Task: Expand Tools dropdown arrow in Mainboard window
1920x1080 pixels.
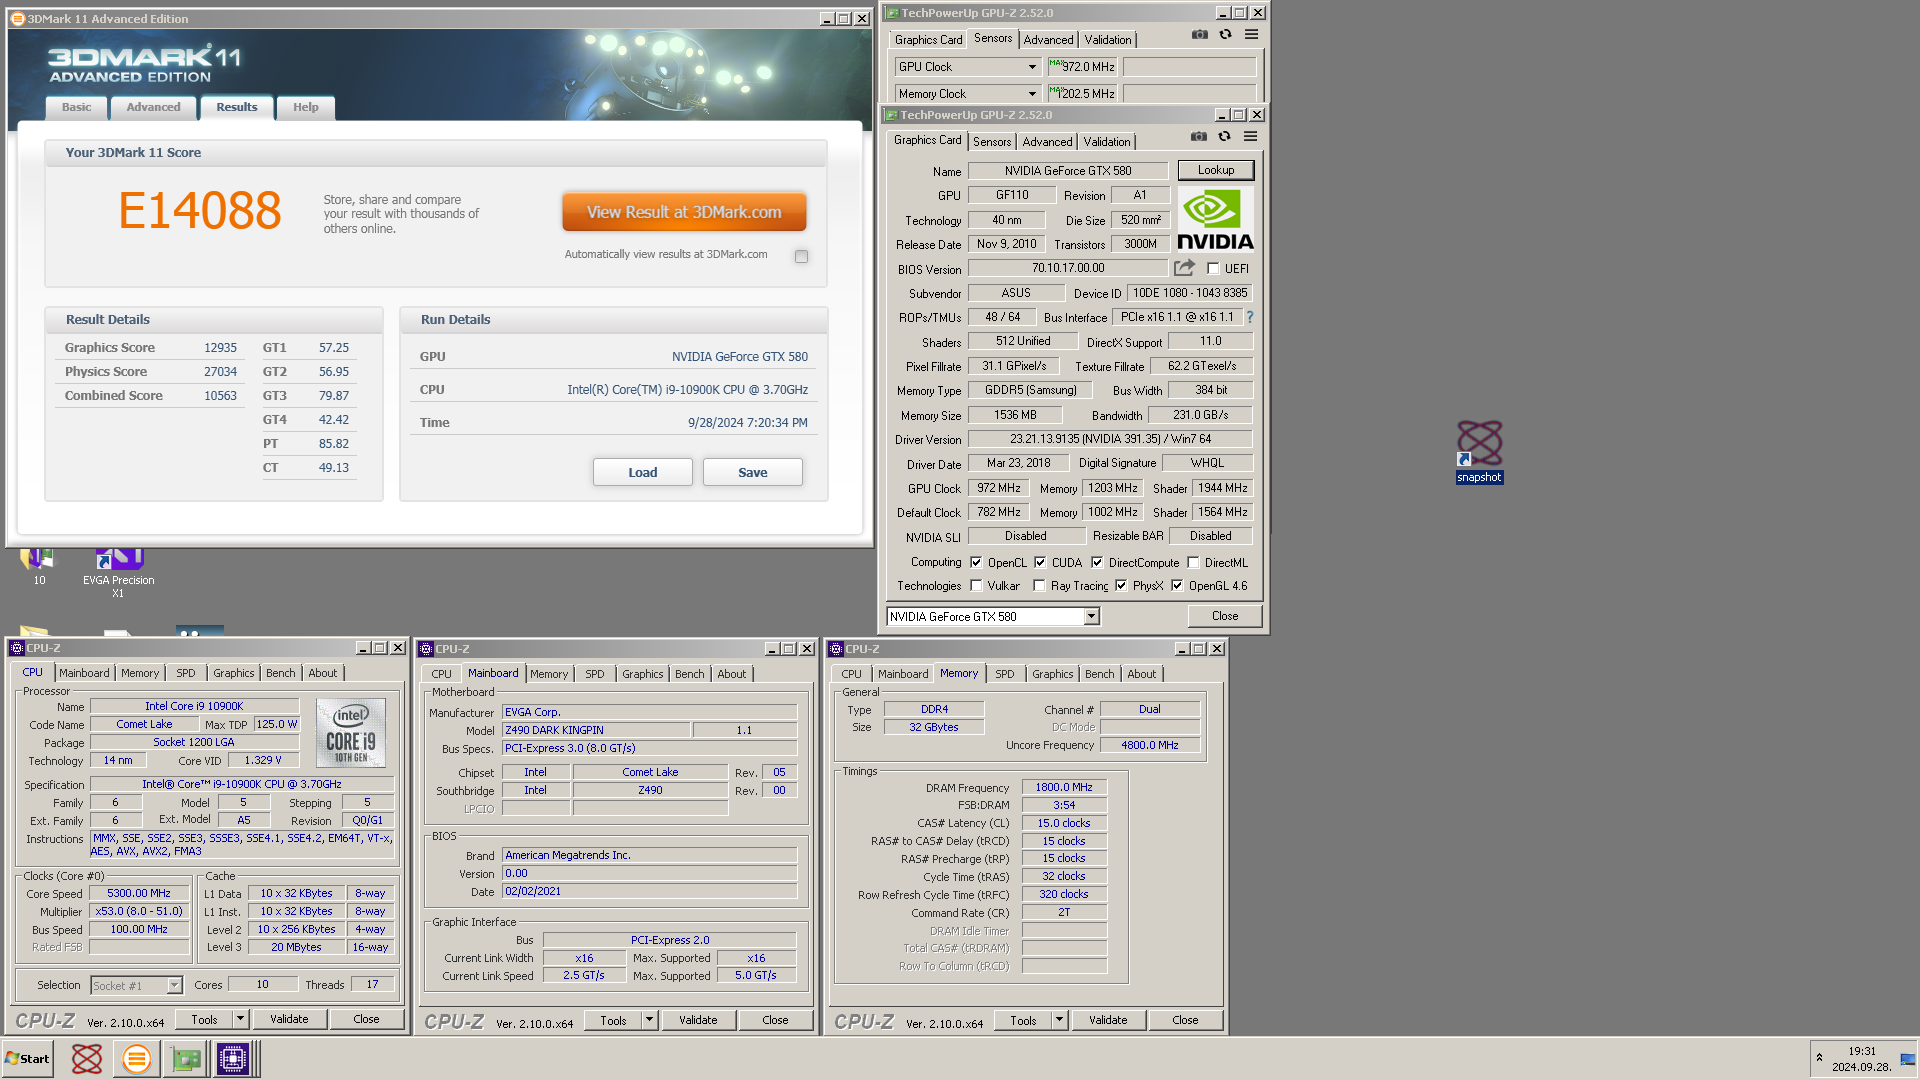Action: point(649,1020)
